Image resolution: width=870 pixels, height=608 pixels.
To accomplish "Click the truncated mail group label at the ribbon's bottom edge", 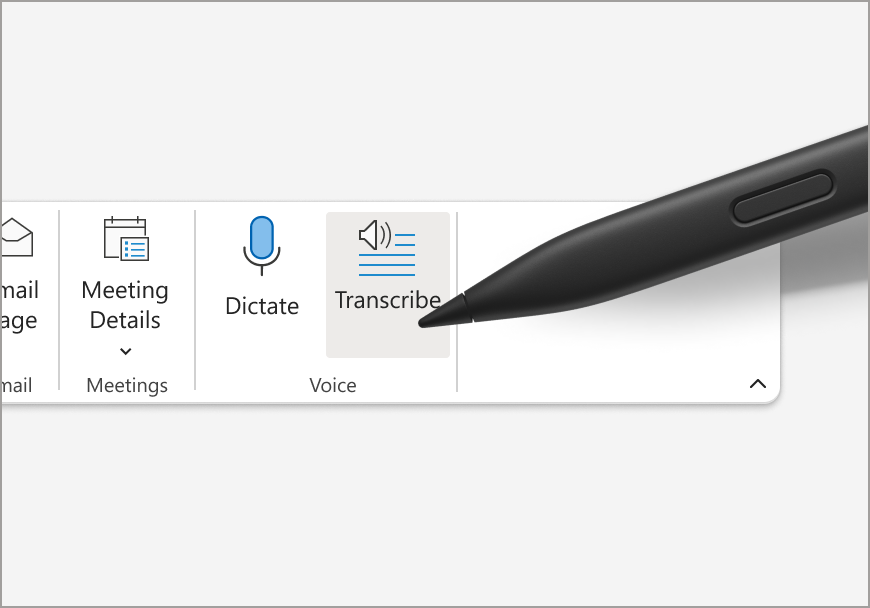I will tap(17, 385).
